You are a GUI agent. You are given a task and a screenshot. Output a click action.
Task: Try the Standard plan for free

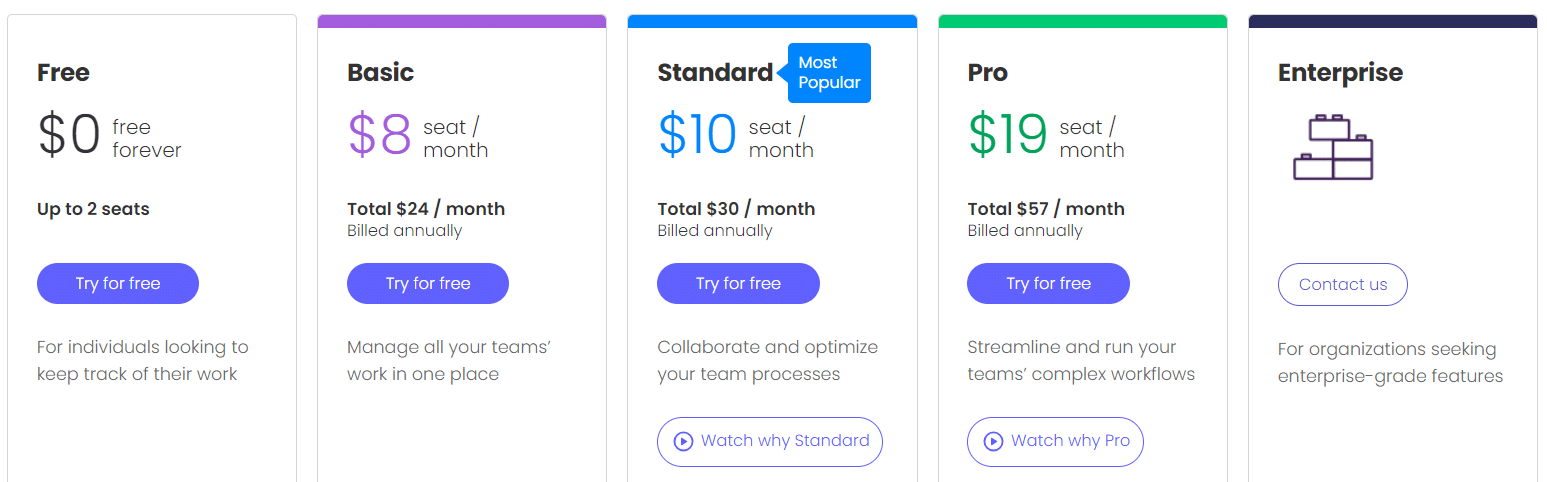point(738,284)
